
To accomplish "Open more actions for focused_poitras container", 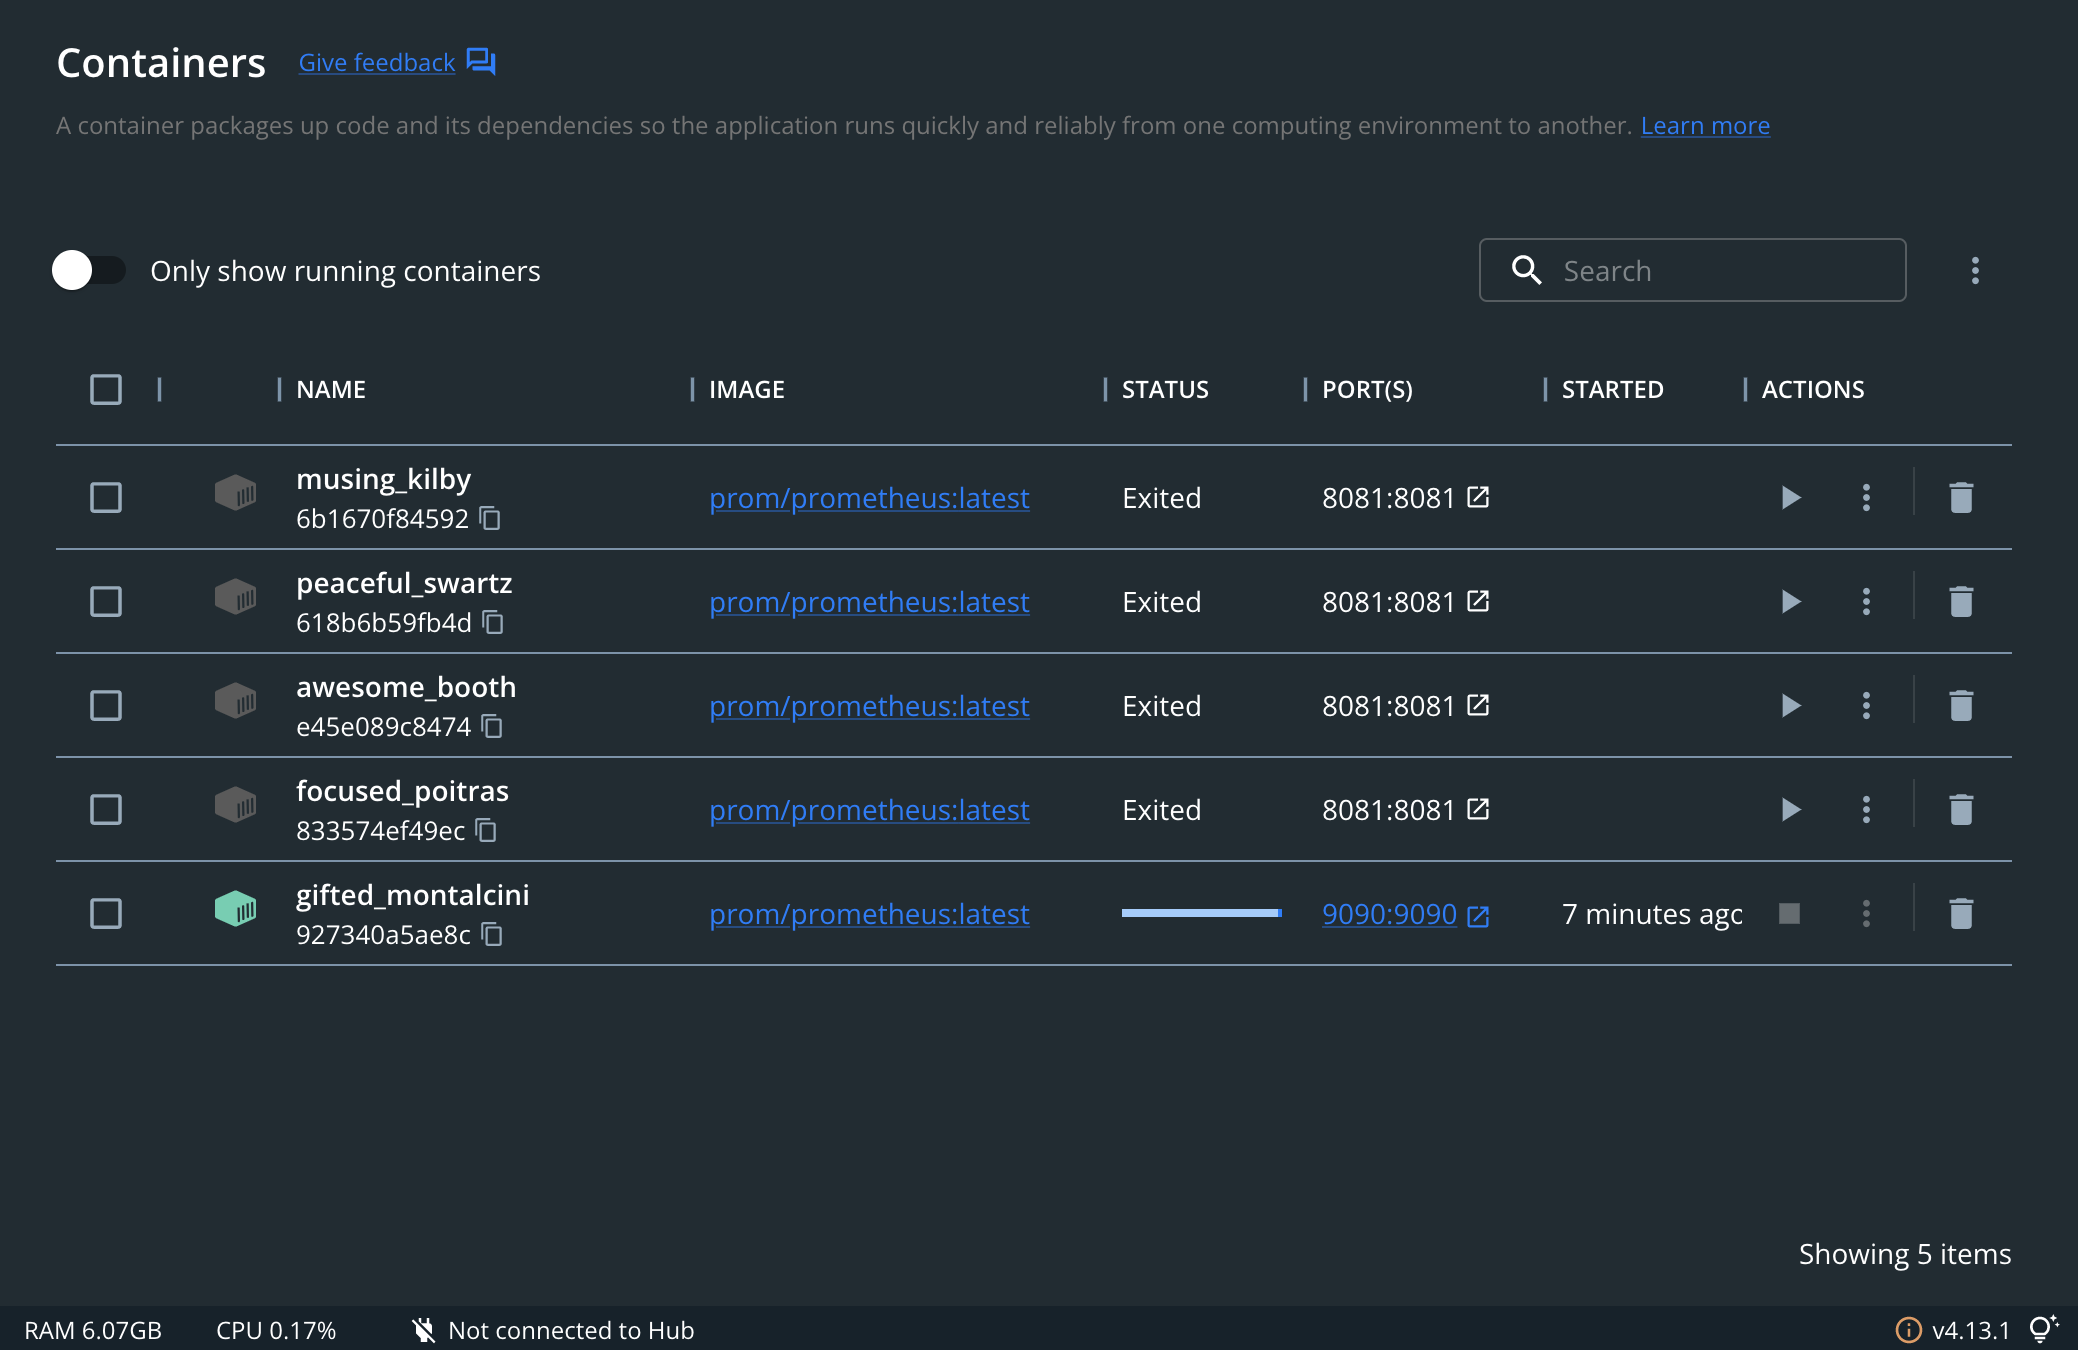I will 1866,809.
